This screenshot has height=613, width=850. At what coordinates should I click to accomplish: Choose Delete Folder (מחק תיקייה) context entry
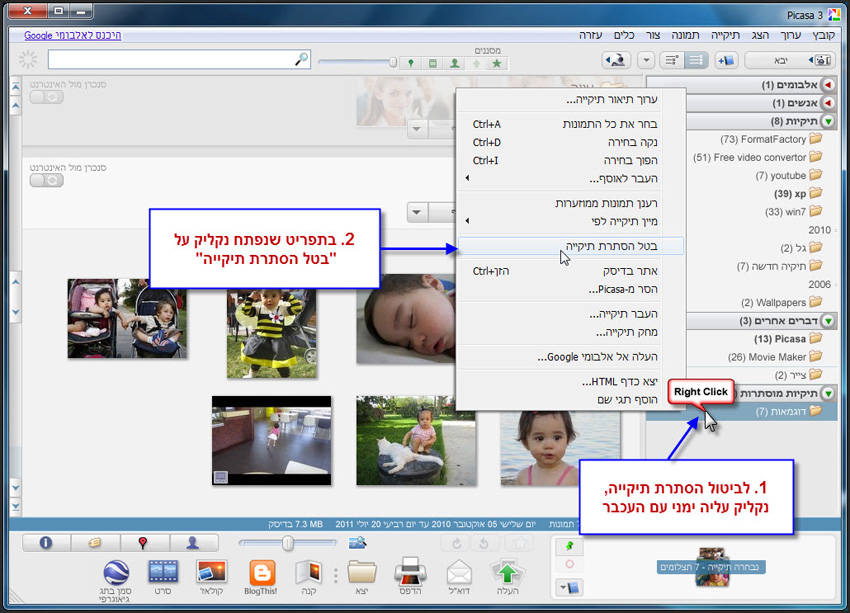pyautogui.click(x=571, y=332)
